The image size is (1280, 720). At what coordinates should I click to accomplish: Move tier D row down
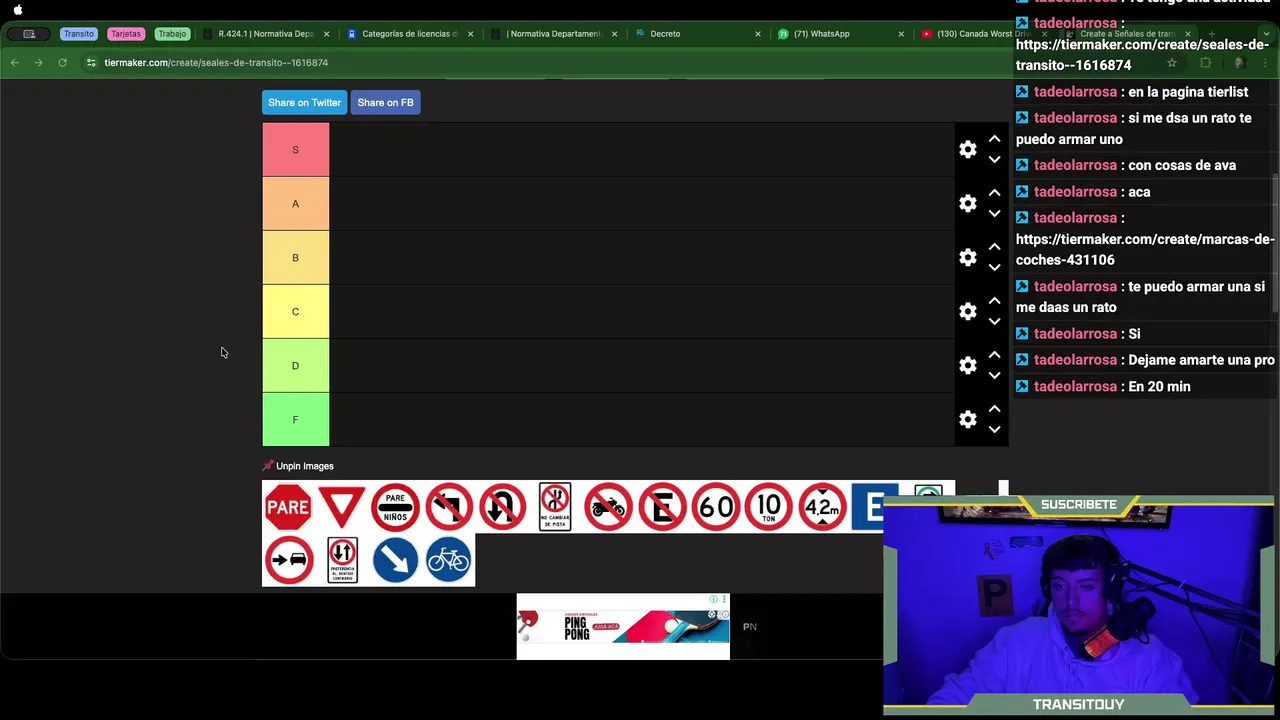click(994, 376)
